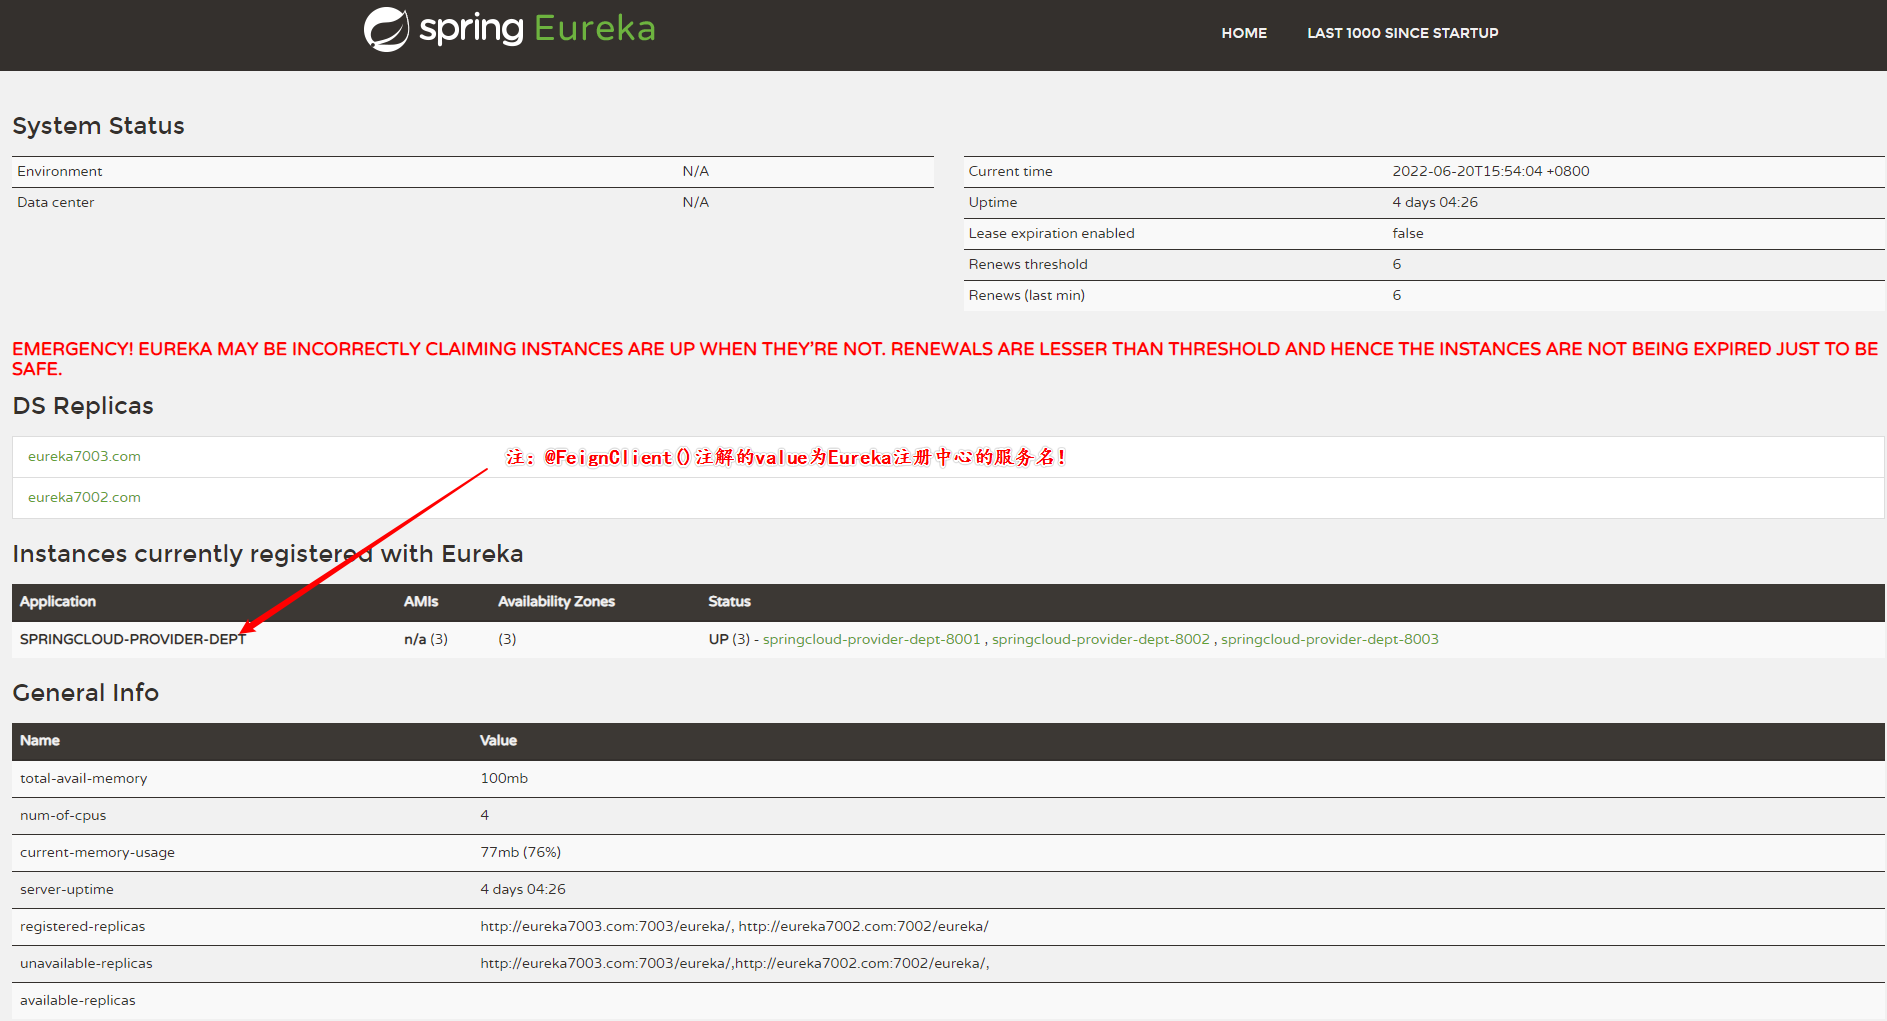
Task: Click the Renews (last min) label
Action: [x=1026, y=295]
